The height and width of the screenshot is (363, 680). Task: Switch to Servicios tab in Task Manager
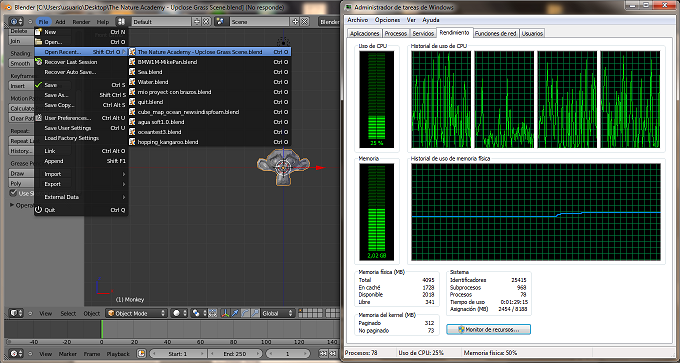click(x=423, y=33)
